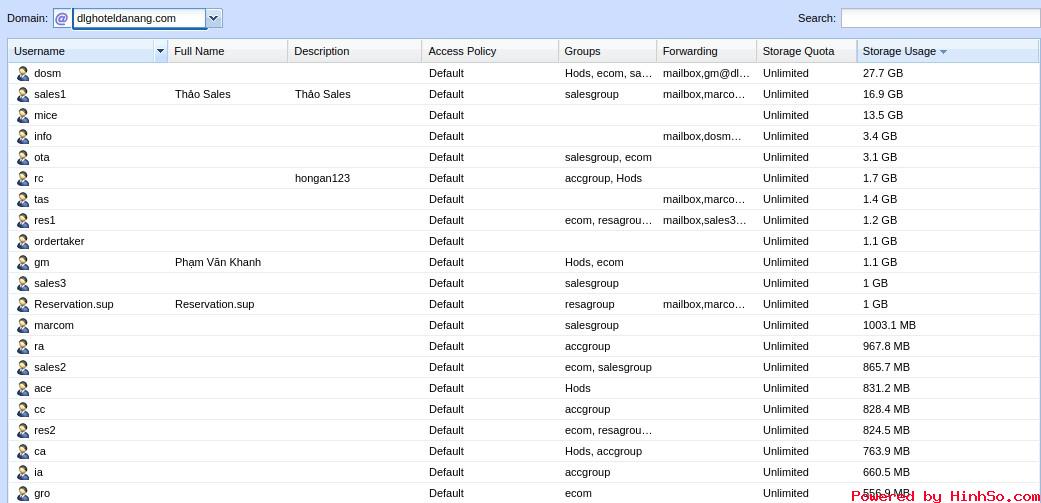Click the 1003.1 MB storage usage value
The image size is (1041, 503).
point(889,325)
